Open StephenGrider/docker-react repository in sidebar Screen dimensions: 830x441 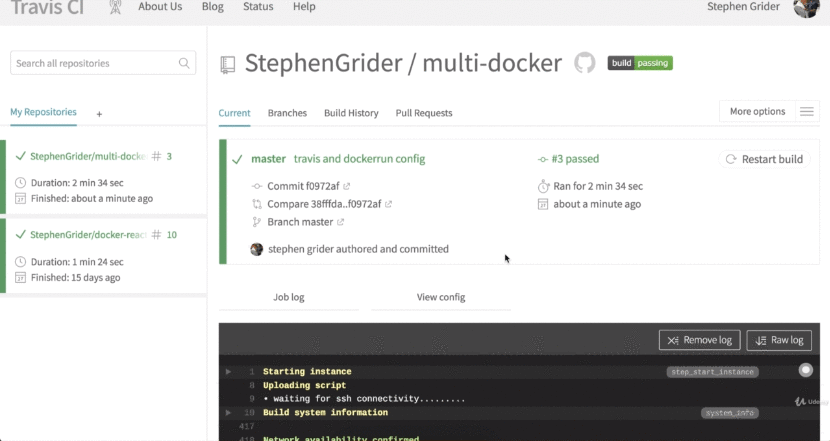[88, 235]
